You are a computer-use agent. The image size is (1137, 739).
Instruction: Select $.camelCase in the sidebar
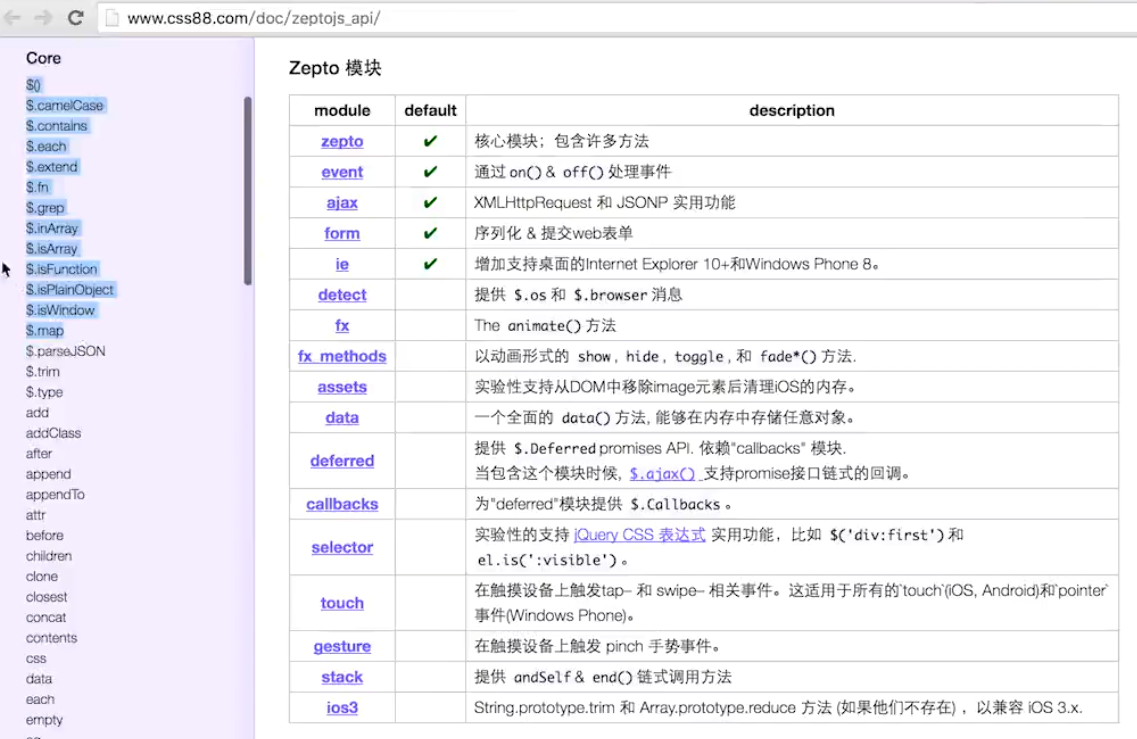coord(65,105)
